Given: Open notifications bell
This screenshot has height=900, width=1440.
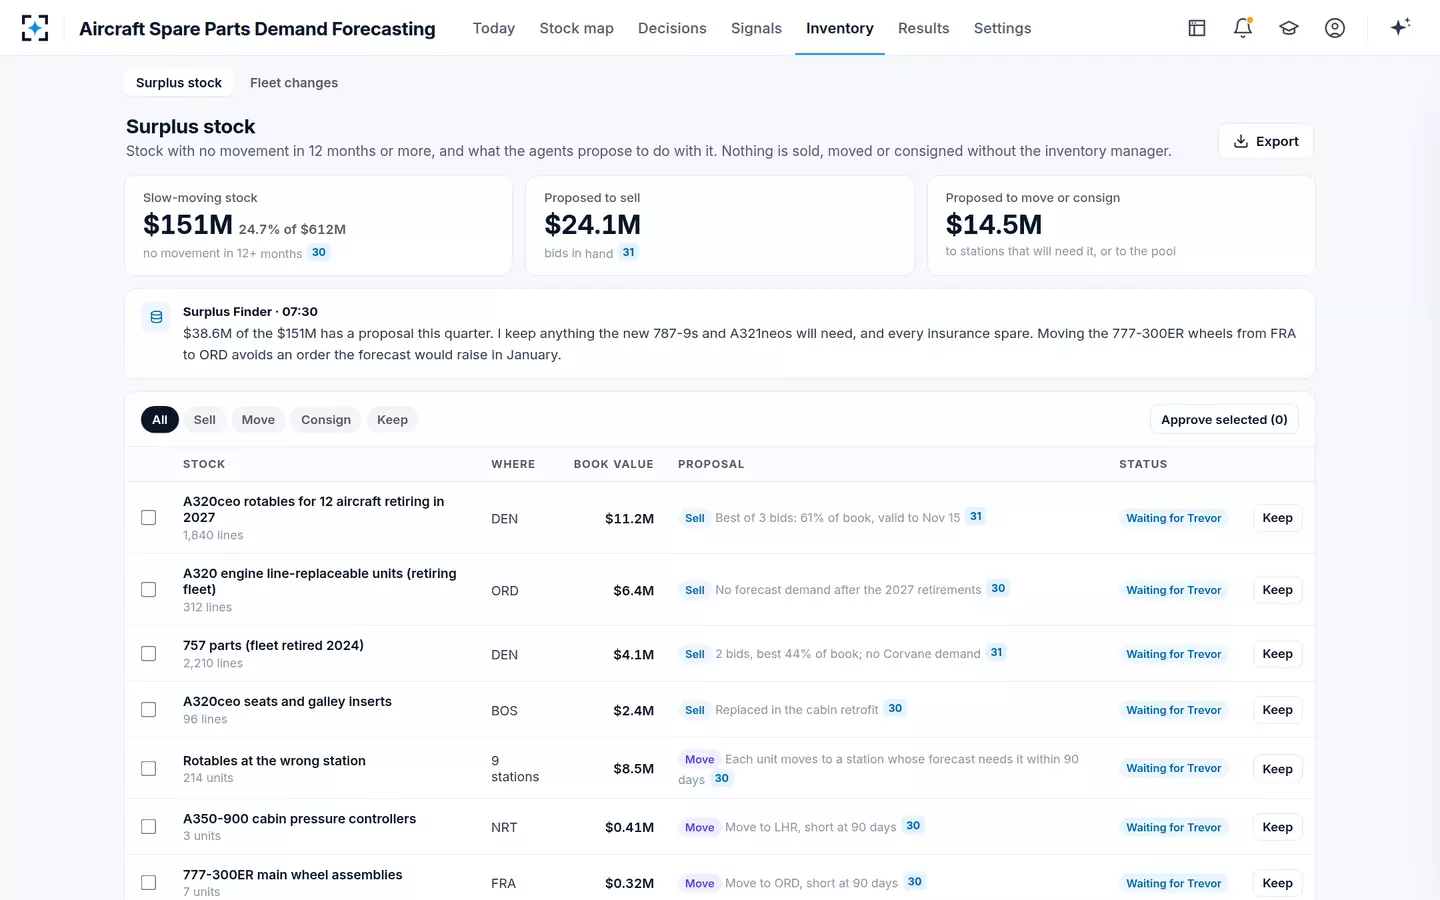Looking at the screenshot, I should coord(1243,28).
